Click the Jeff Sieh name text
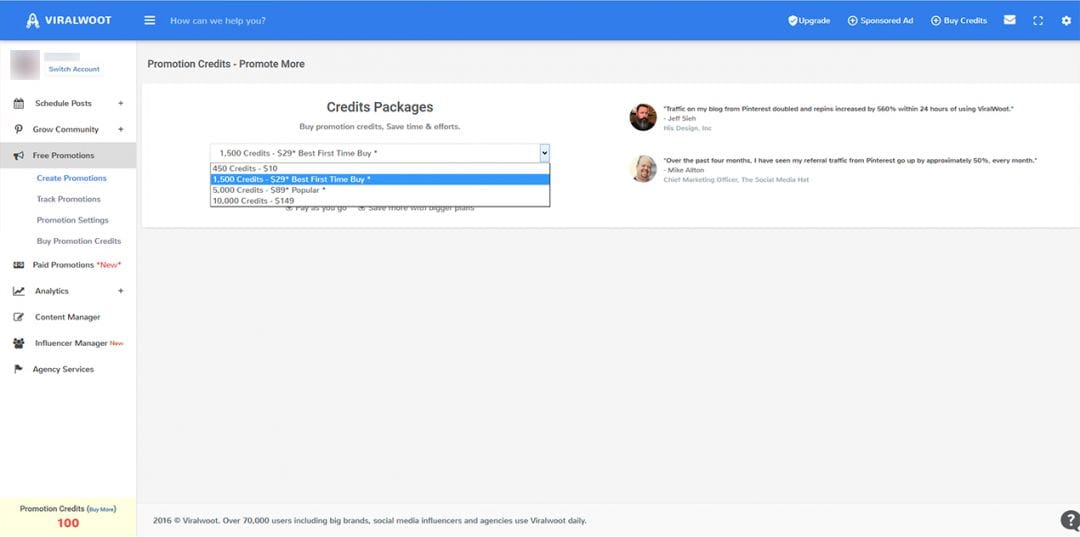1080x538 pixels. 682,118
